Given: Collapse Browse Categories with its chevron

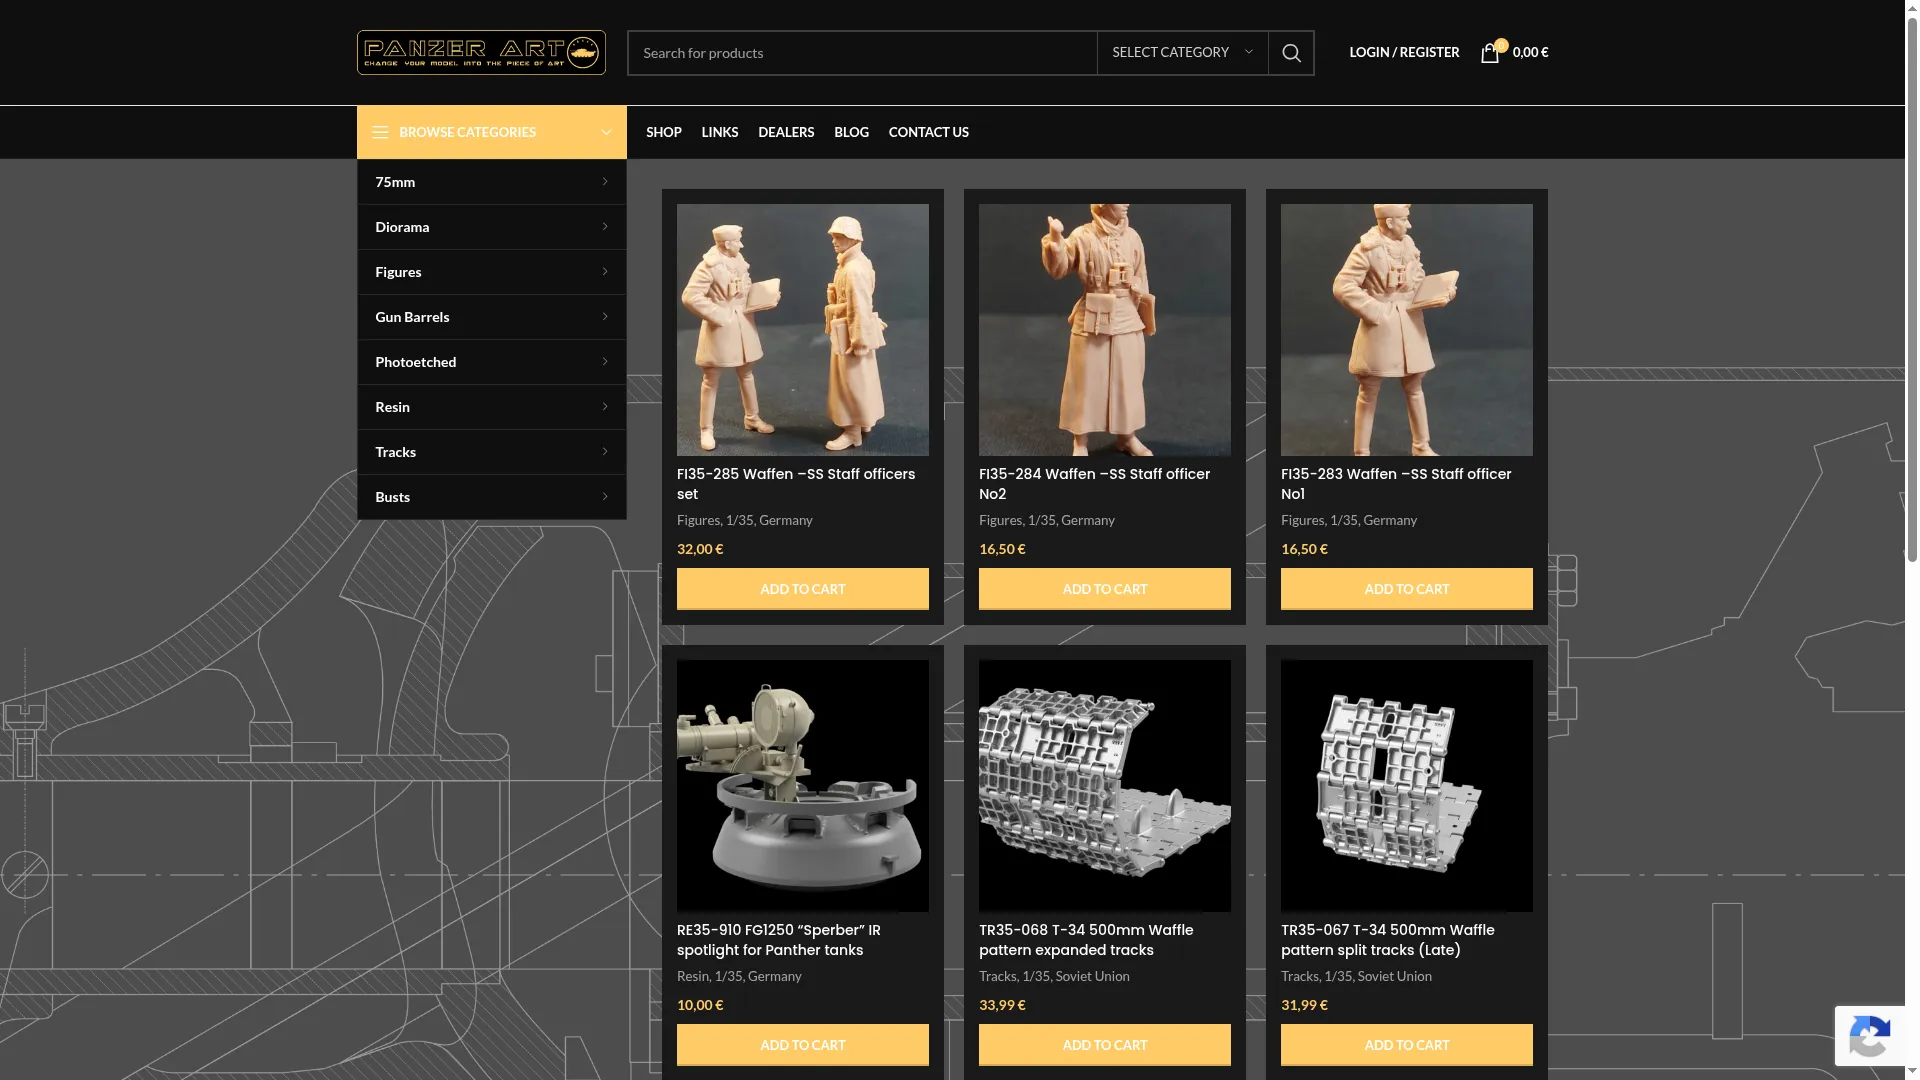Looking at the screenshot, I should pos(605,132).
